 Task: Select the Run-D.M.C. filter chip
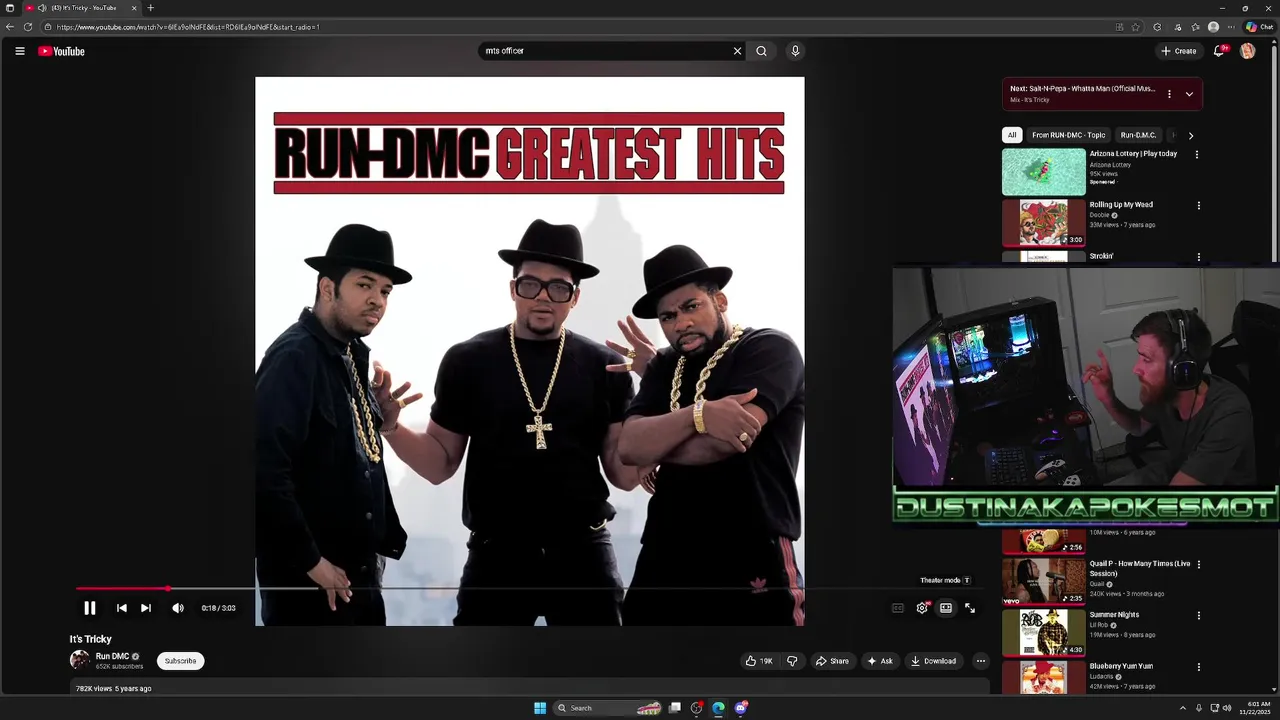pos(1138,135)
